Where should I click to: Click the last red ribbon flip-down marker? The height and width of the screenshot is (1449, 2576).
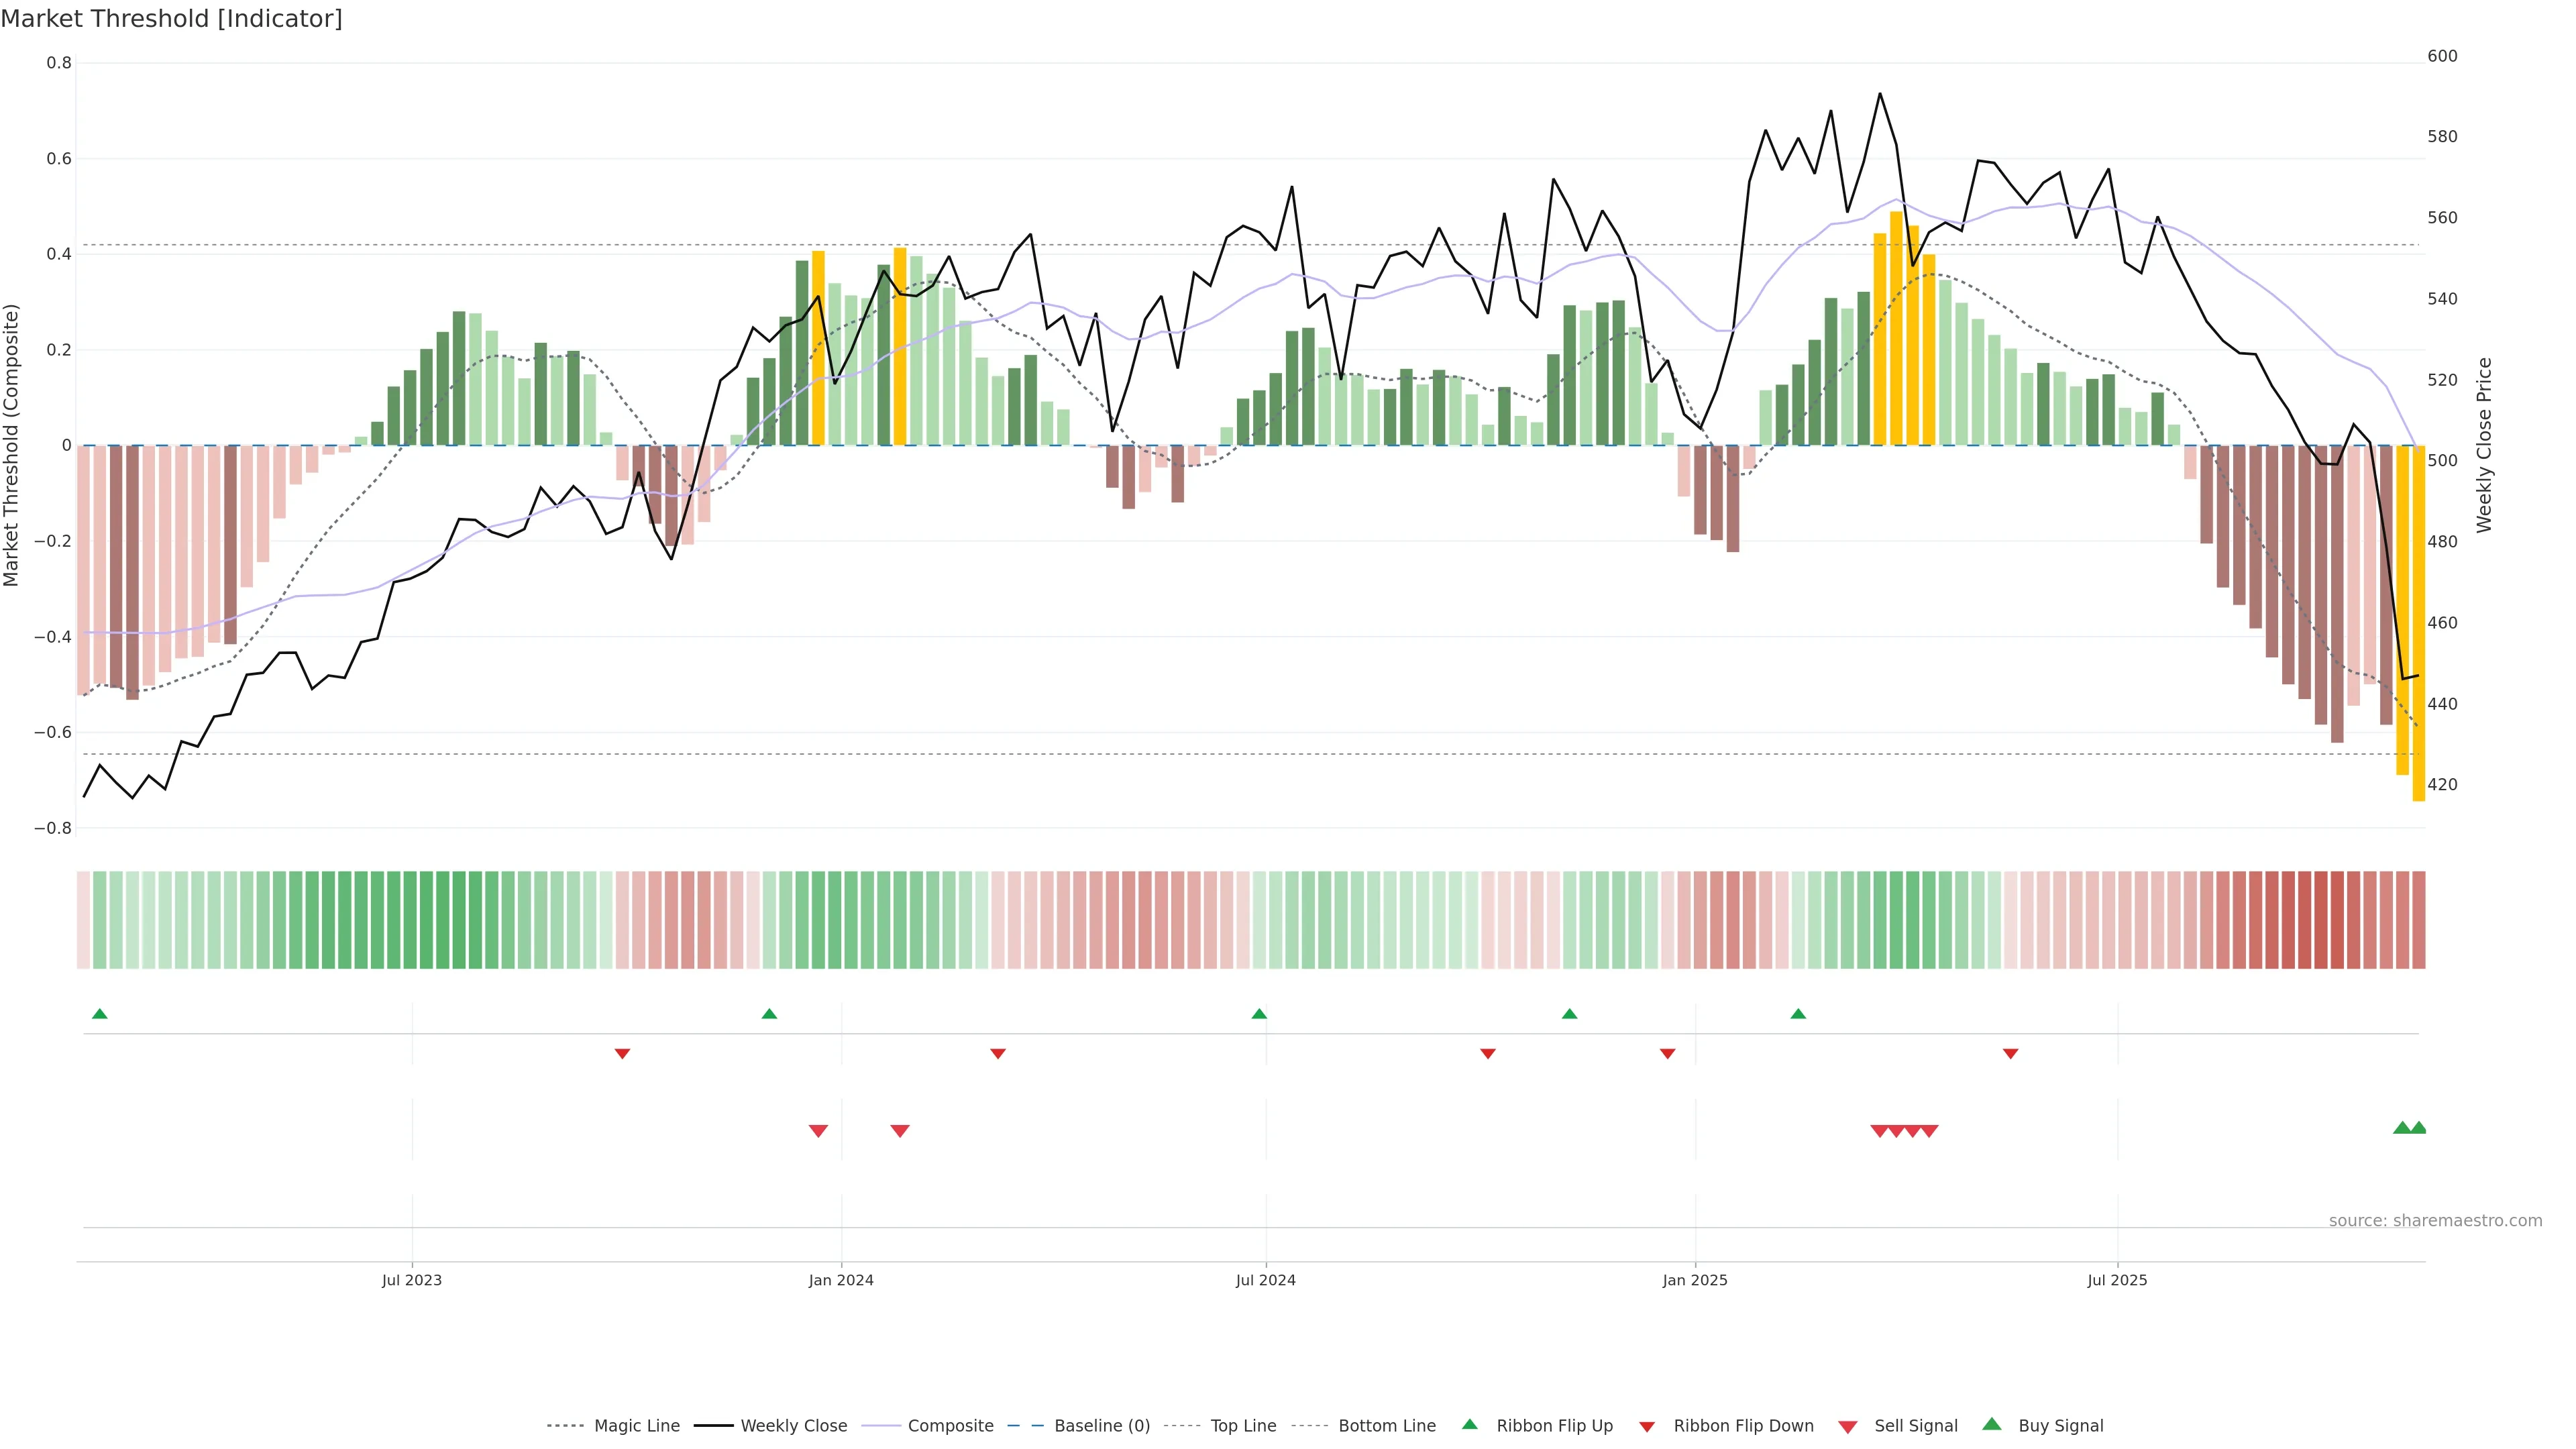(x=2010, y=1054)
